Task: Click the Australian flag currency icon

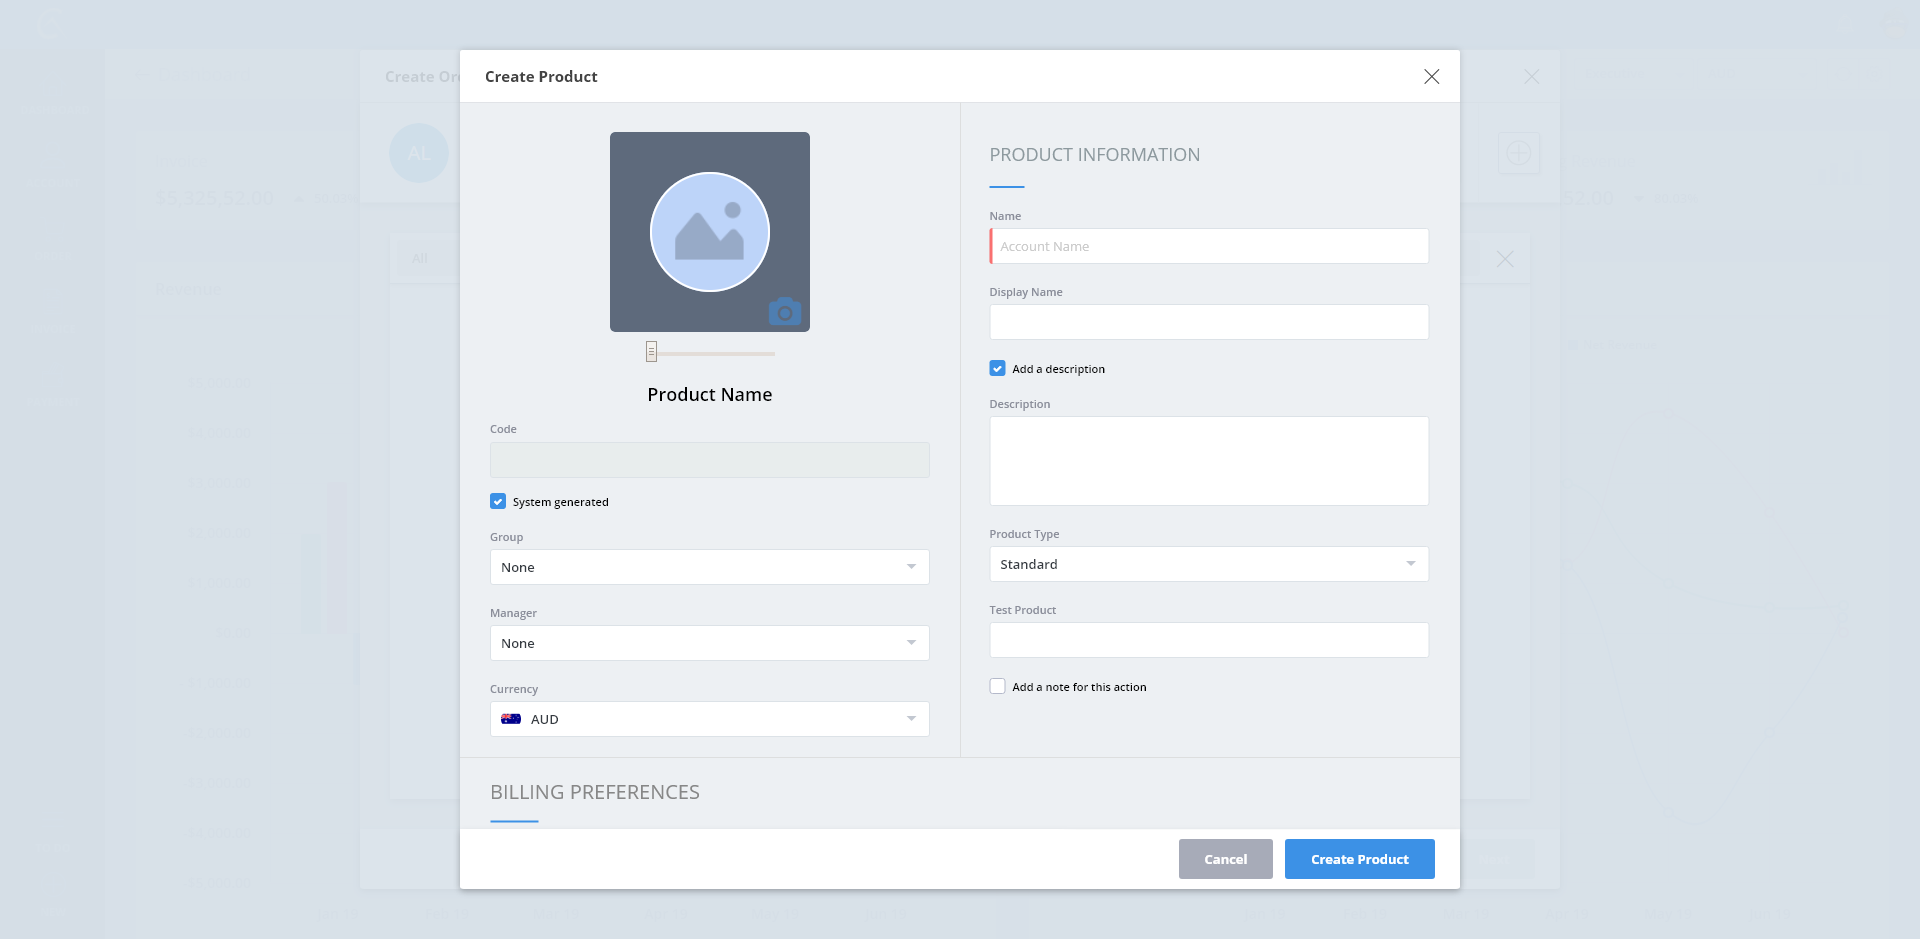Action: (511, 719)
